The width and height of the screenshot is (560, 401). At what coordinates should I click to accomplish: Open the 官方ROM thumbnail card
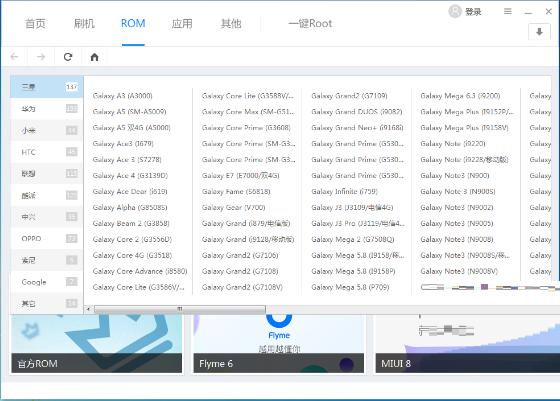[x=96, y=344]
